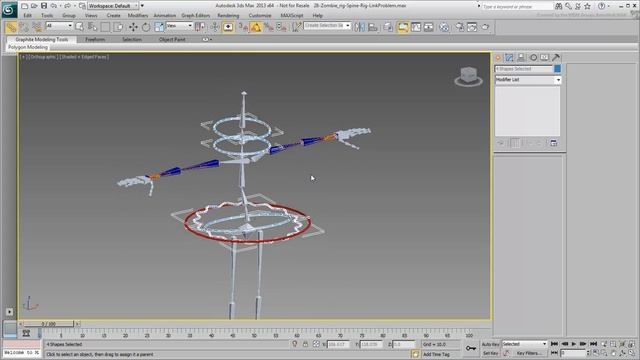This screenshot has width=640, height=360.
Task: Toggle the 3D Snaps button
Action: (243, 27)
